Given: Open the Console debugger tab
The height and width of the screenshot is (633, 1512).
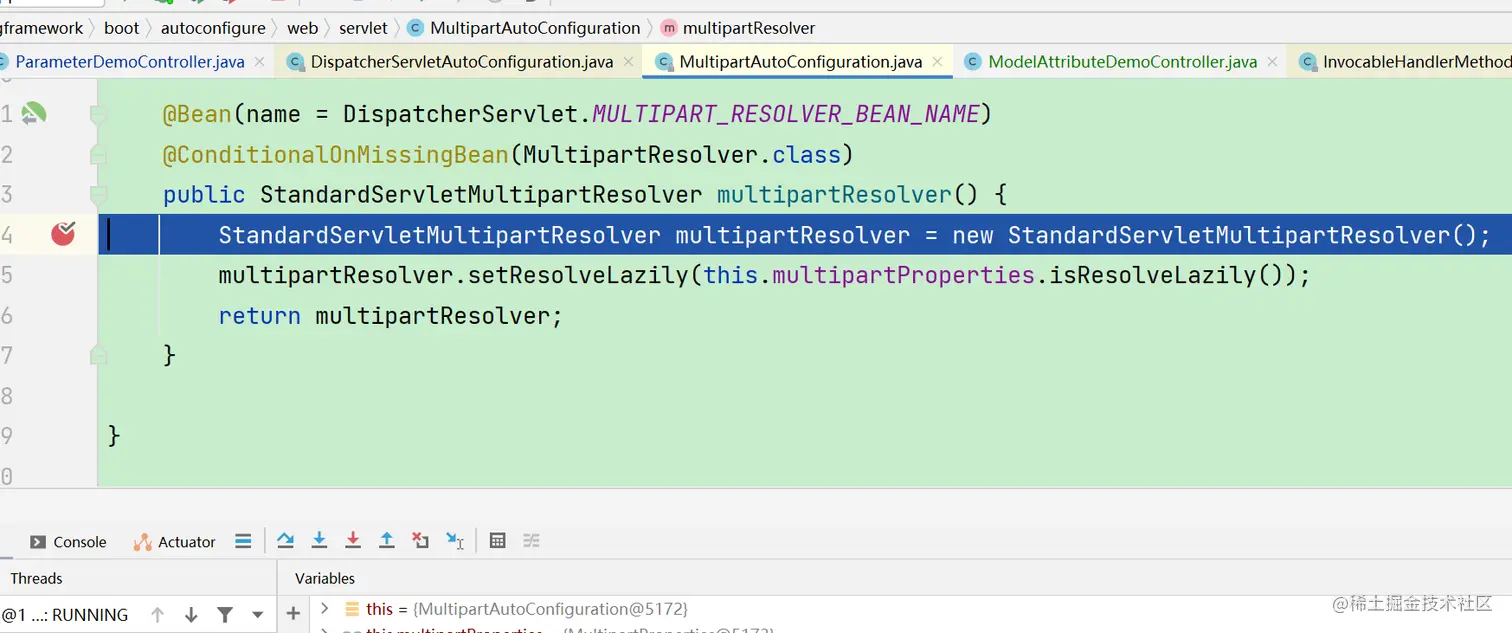Looking at the screenshot, I should (68, 542).
